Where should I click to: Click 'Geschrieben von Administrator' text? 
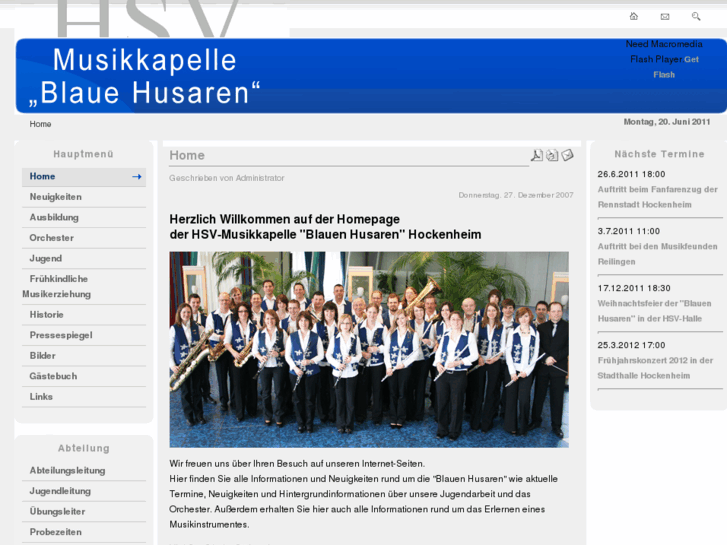pos(227,178)
